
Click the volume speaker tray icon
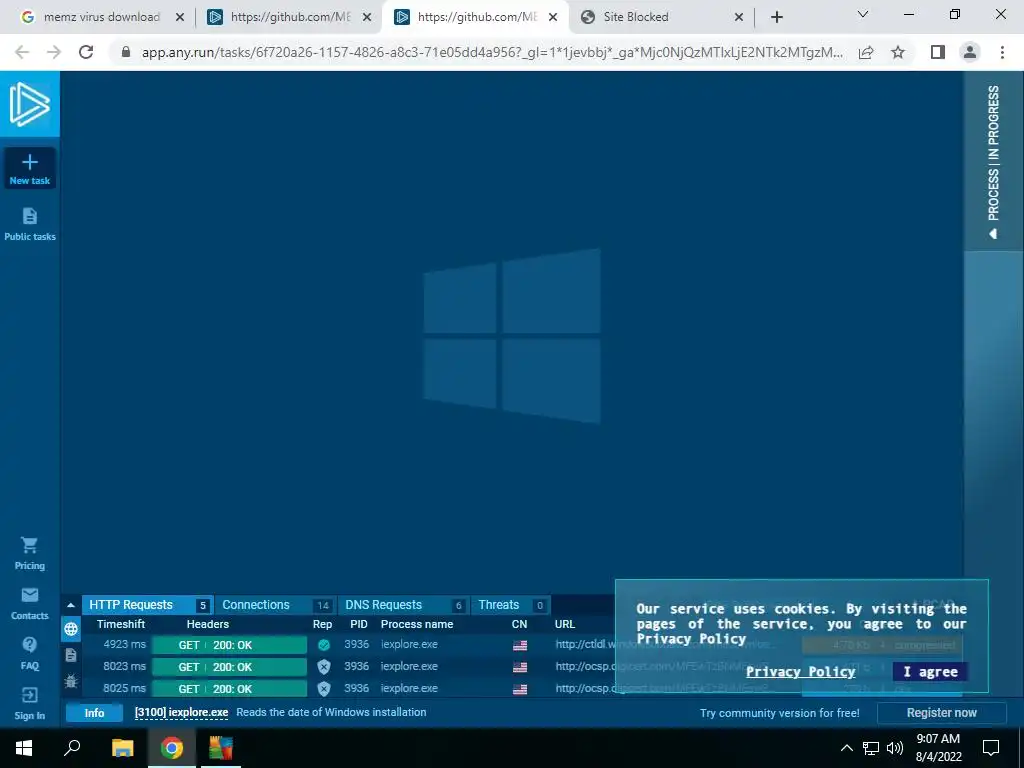click(x=895, y=748)
